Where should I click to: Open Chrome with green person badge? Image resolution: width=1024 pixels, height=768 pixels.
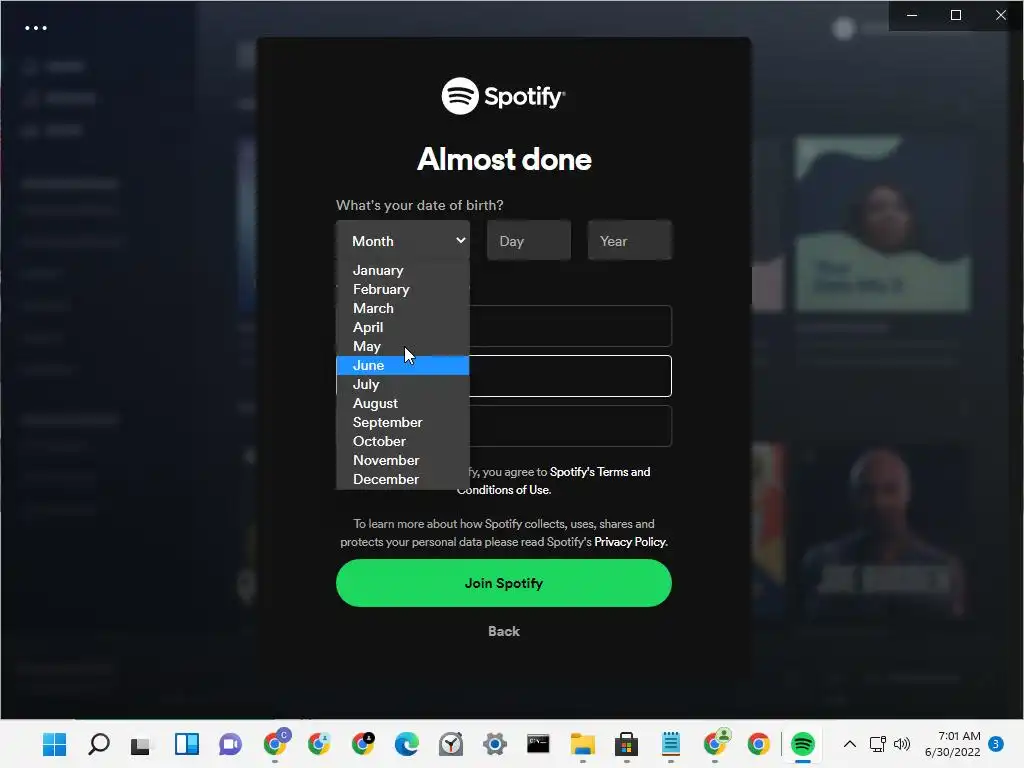coord(716,743)
